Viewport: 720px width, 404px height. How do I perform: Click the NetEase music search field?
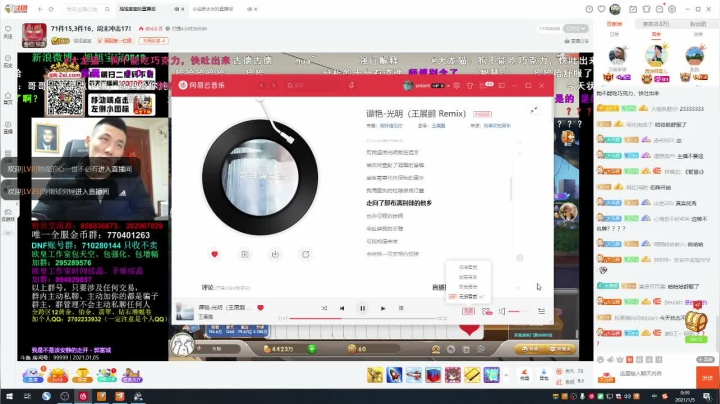click(315, 85)
